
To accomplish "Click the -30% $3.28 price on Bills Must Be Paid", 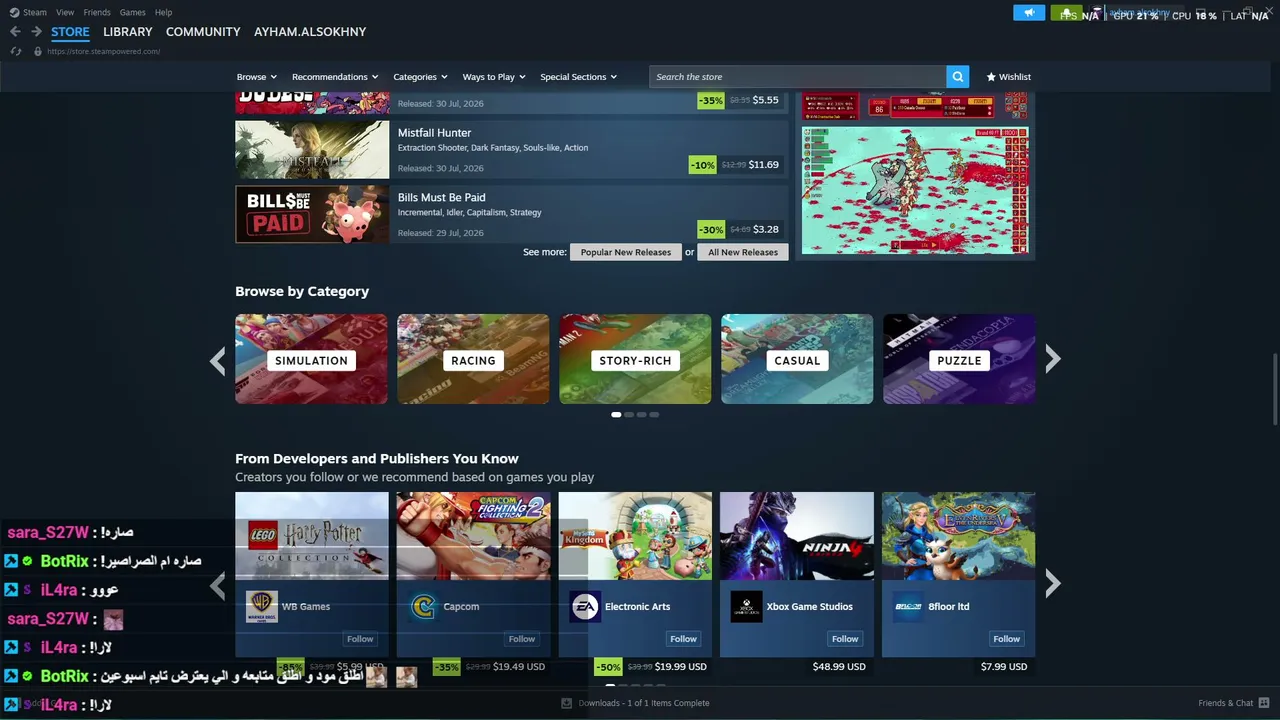I will [x=739, y=230].
